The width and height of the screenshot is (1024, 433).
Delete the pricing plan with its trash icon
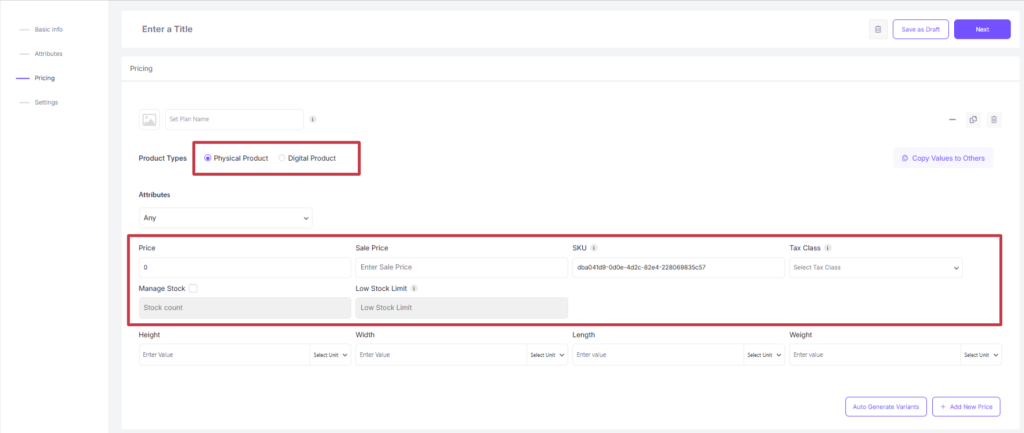(994, 120)
